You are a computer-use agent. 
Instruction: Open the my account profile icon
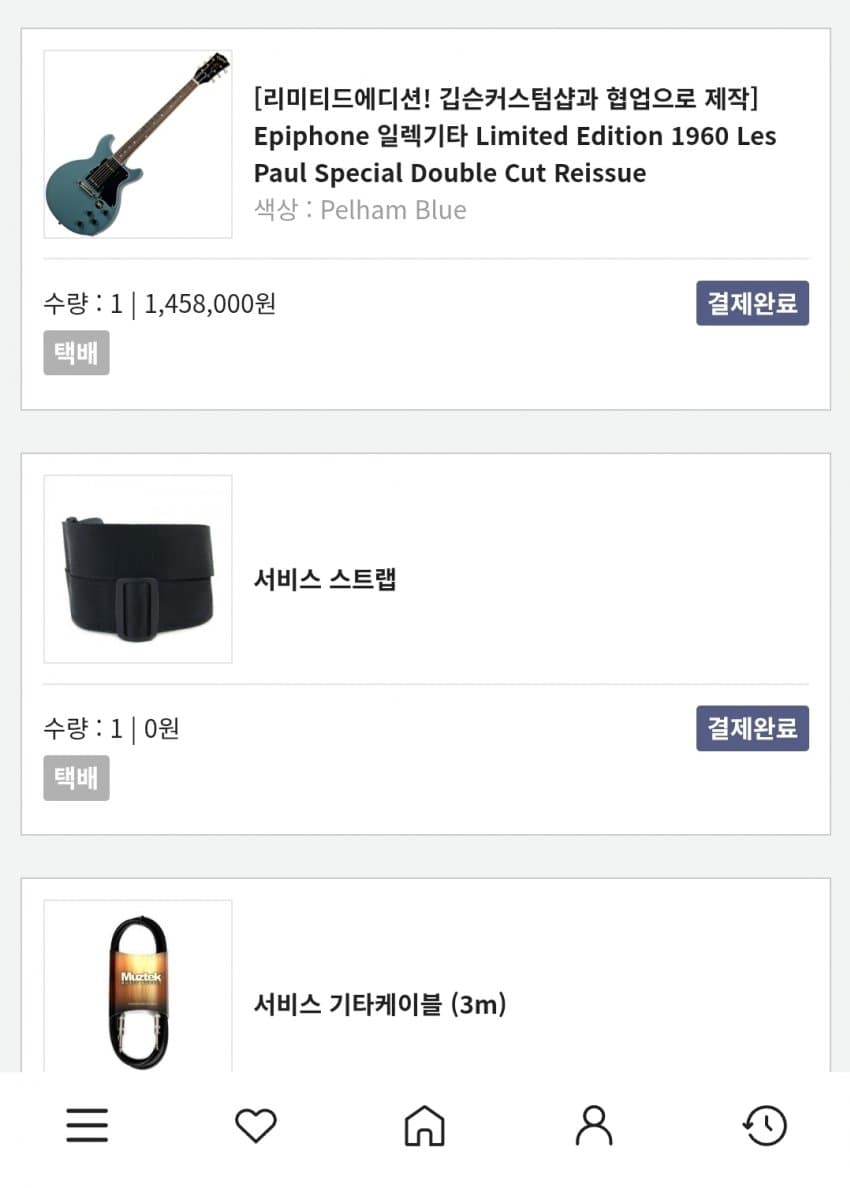coord(594,1126)
